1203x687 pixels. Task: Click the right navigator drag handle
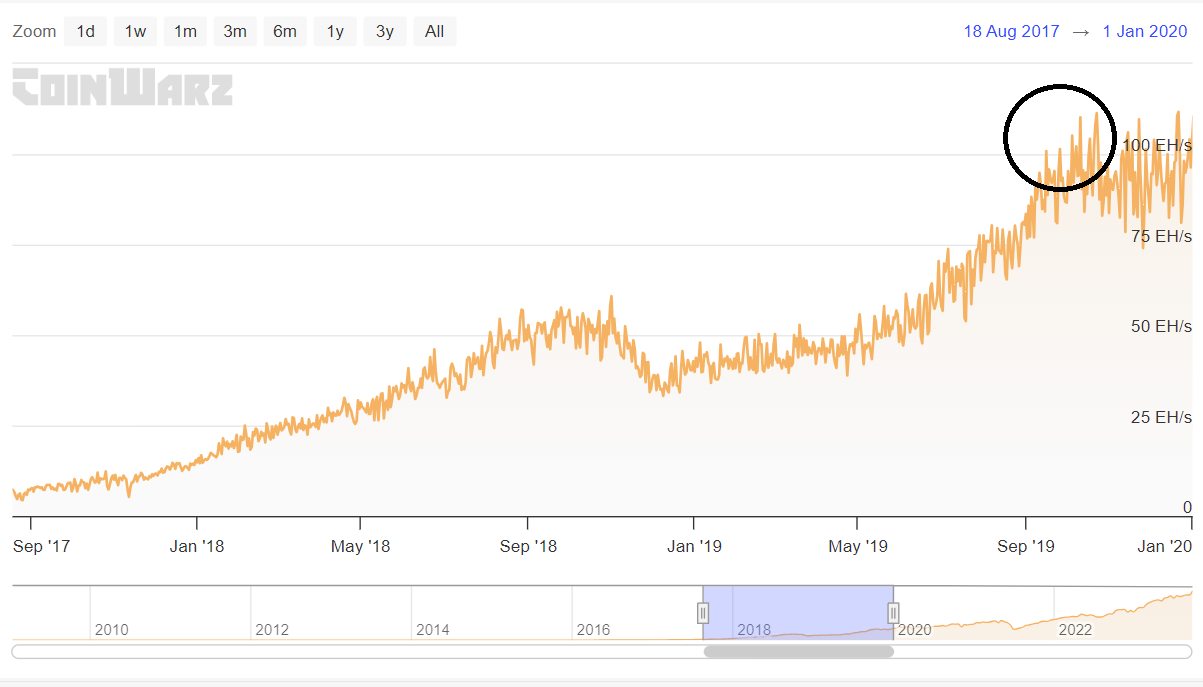pyautogui.click(x=893, y=612)
